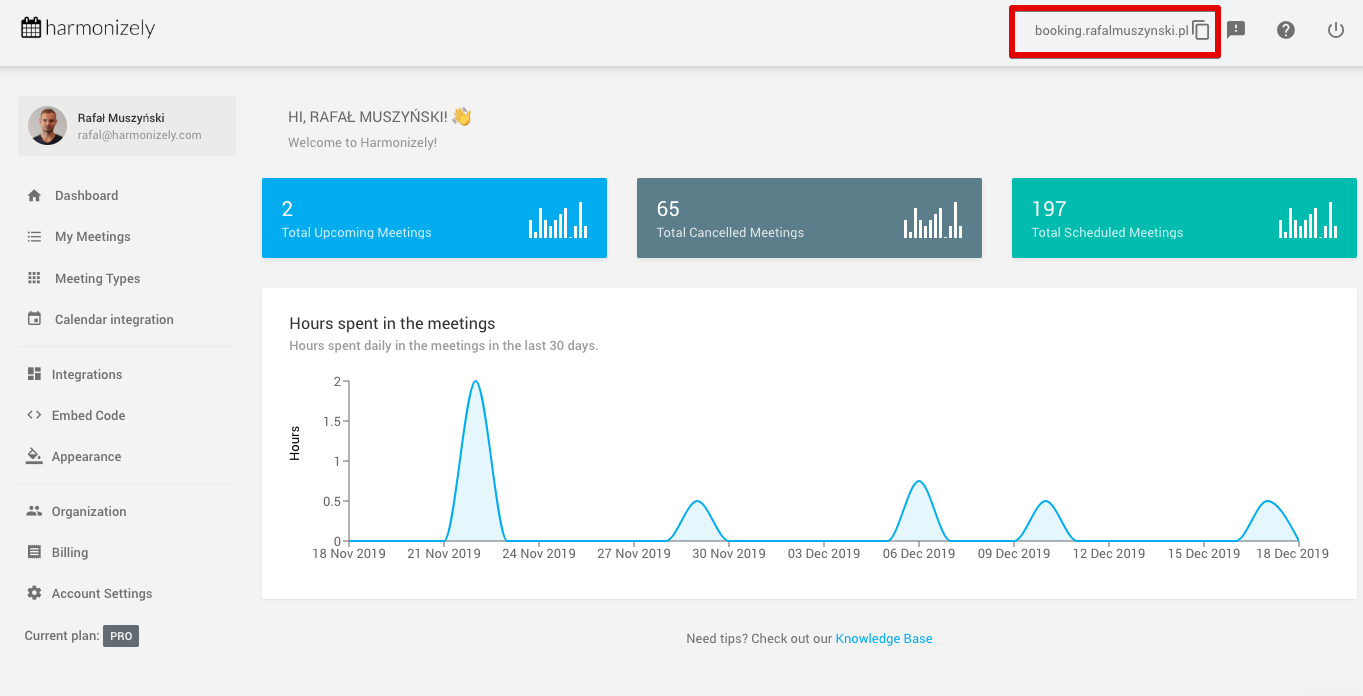Viewport: 1363px width, 696px height.
Task: Click the 'Hours spent in the meetings' heading
Action: (x=392, y=323)
